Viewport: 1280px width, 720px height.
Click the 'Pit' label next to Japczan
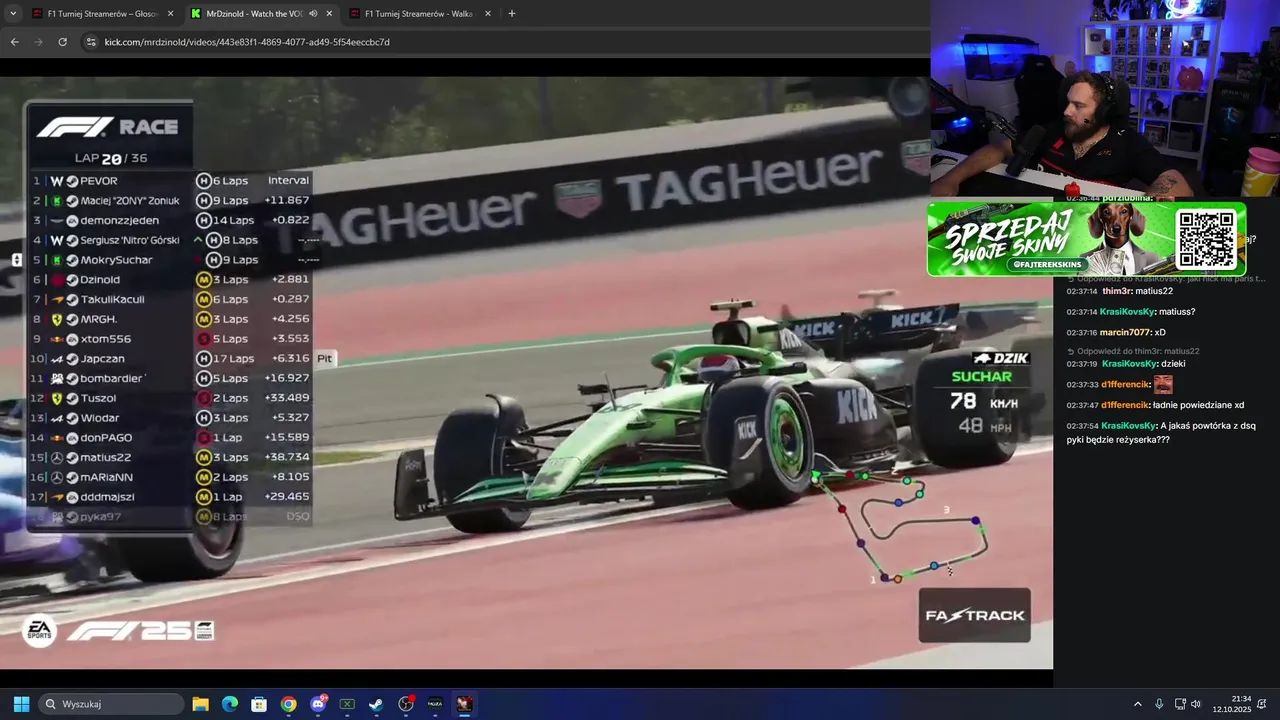(324, 358)
